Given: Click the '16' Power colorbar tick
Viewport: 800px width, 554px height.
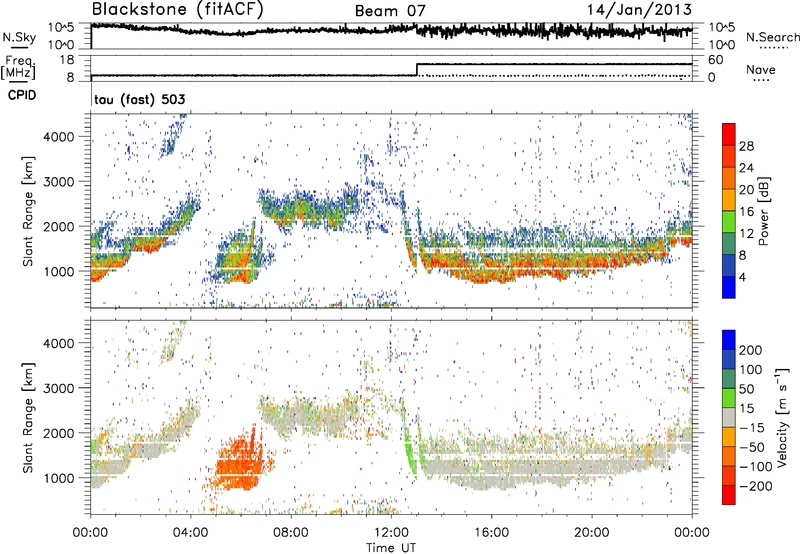Looking at the screenshot, I should pyautogui.click(x=746, y=212).
